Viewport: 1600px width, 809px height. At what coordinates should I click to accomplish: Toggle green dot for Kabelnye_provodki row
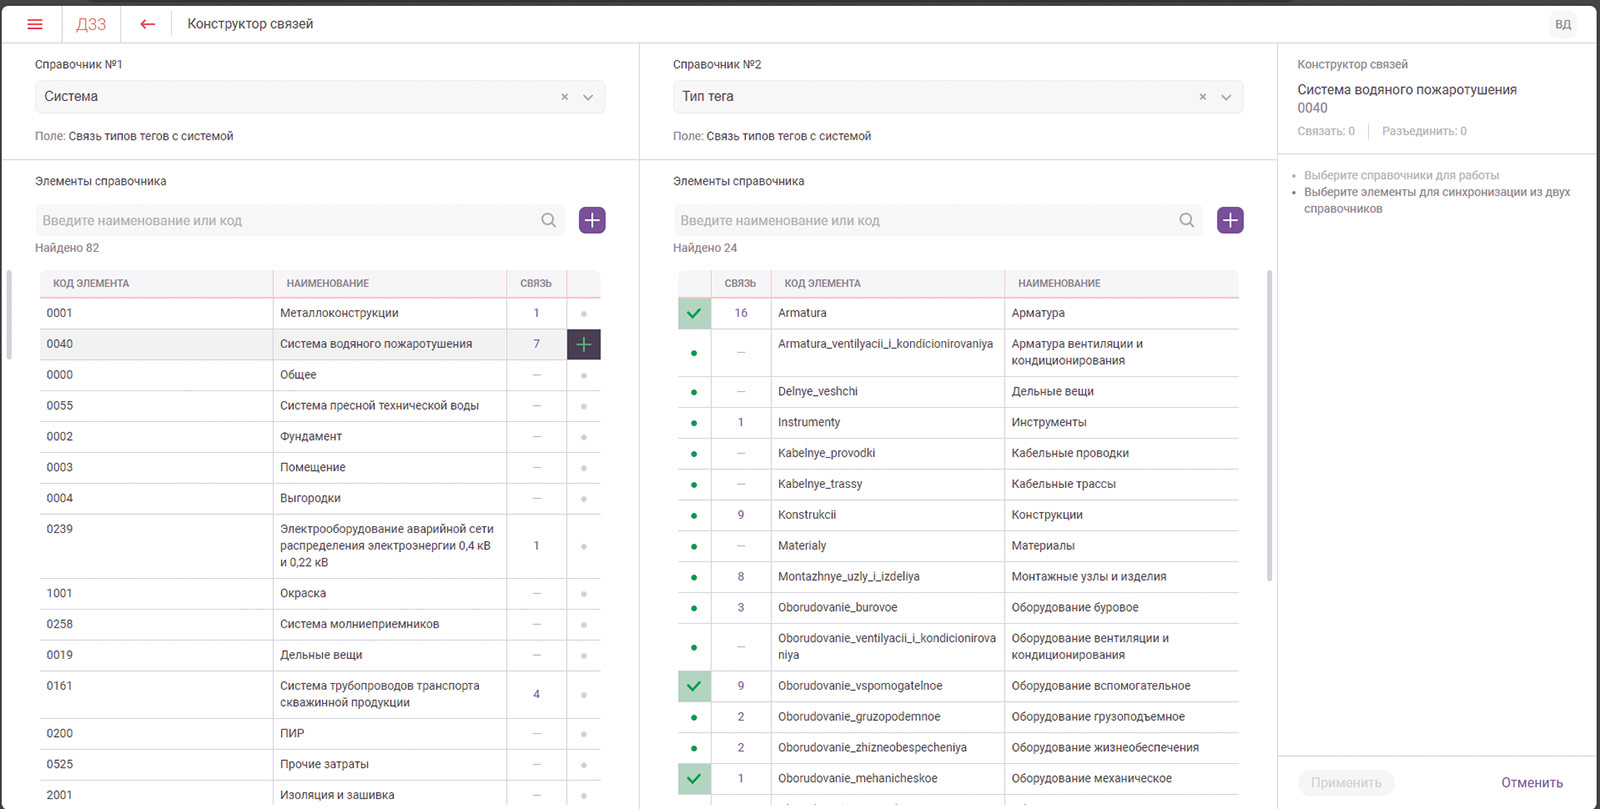pos(694,454)
